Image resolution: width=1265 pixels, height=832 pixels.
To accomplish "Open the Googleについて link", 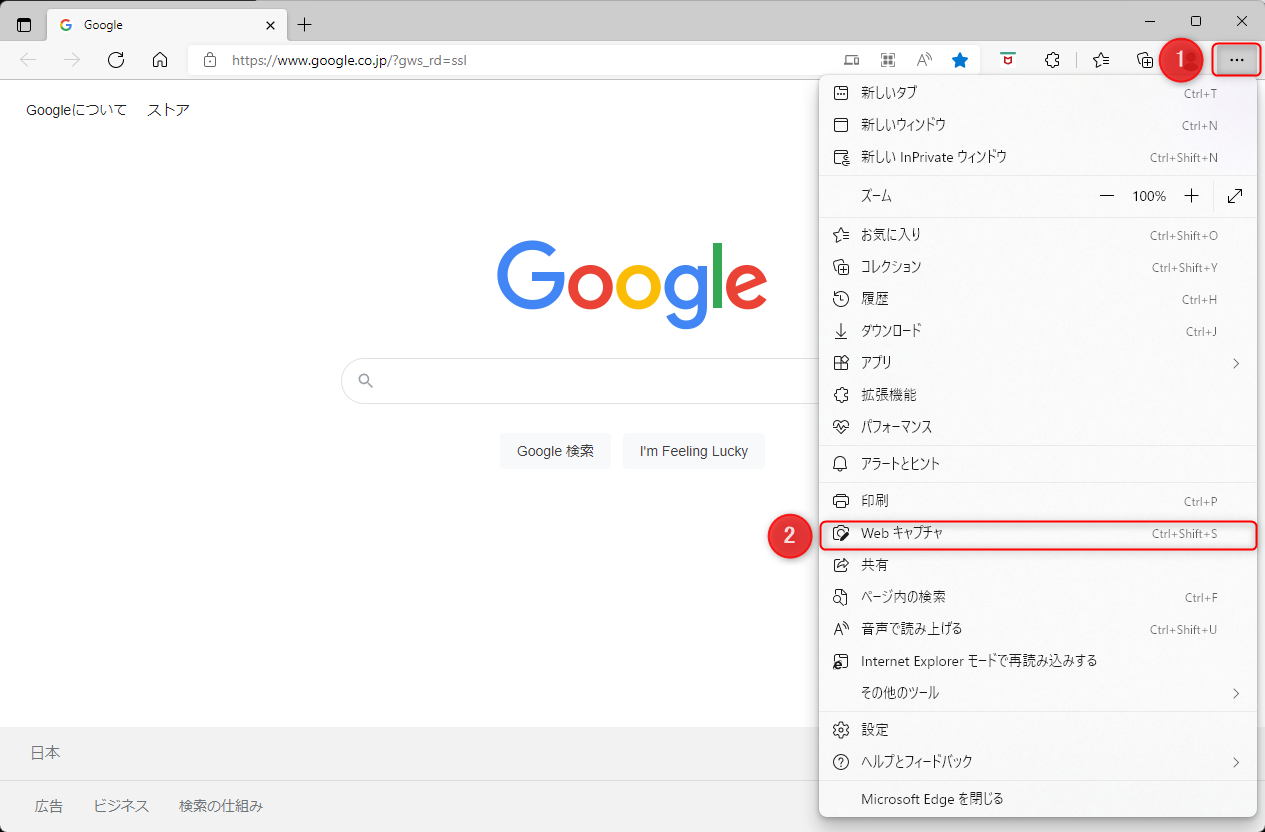I will [76, 110].
